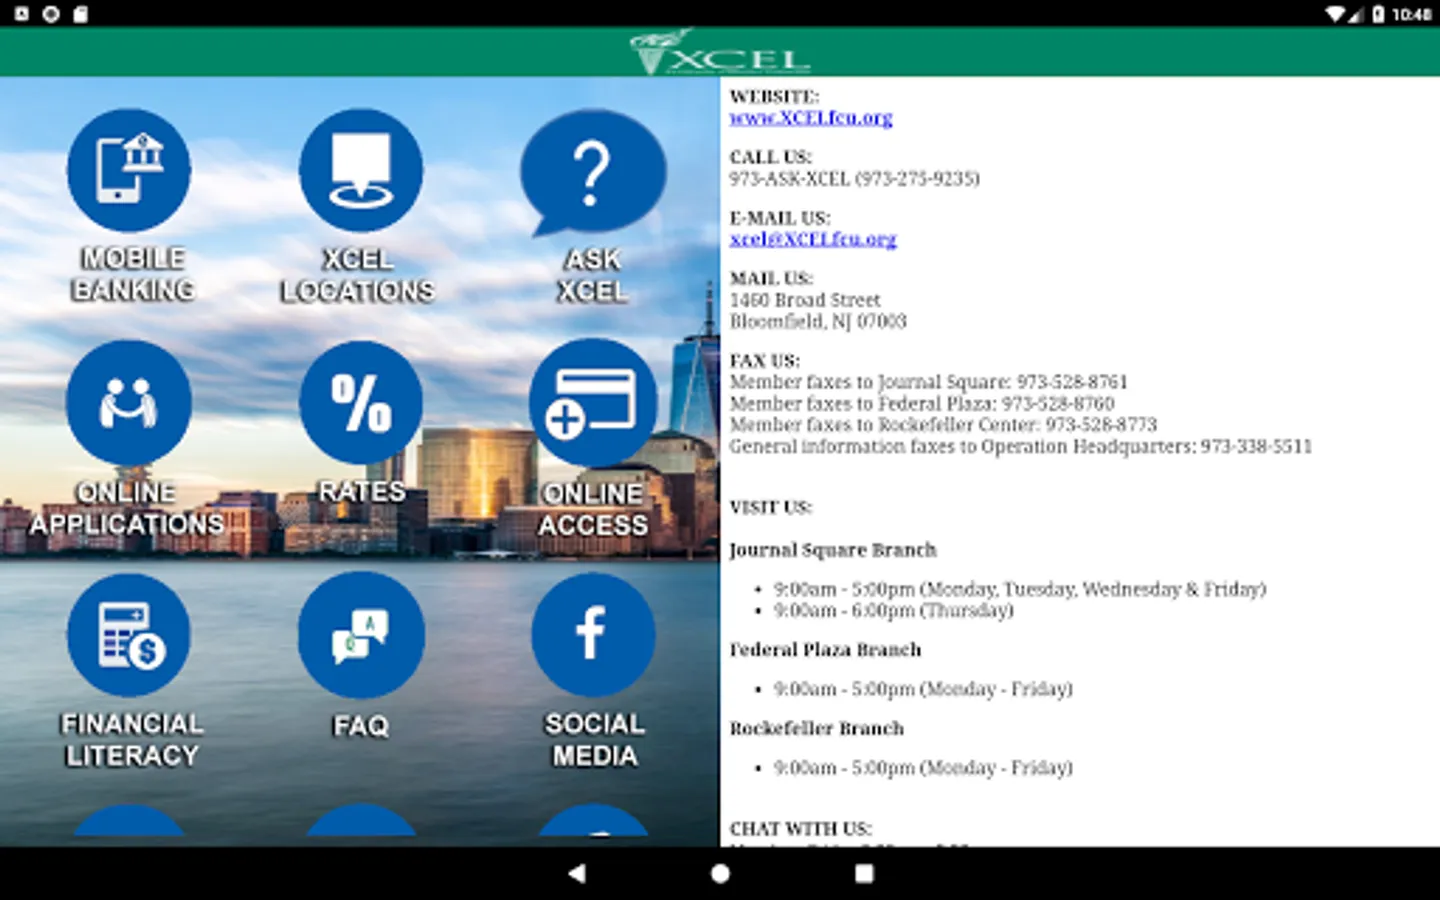
Task: Open the Mobile Banking icon
Action: point(129,171)
